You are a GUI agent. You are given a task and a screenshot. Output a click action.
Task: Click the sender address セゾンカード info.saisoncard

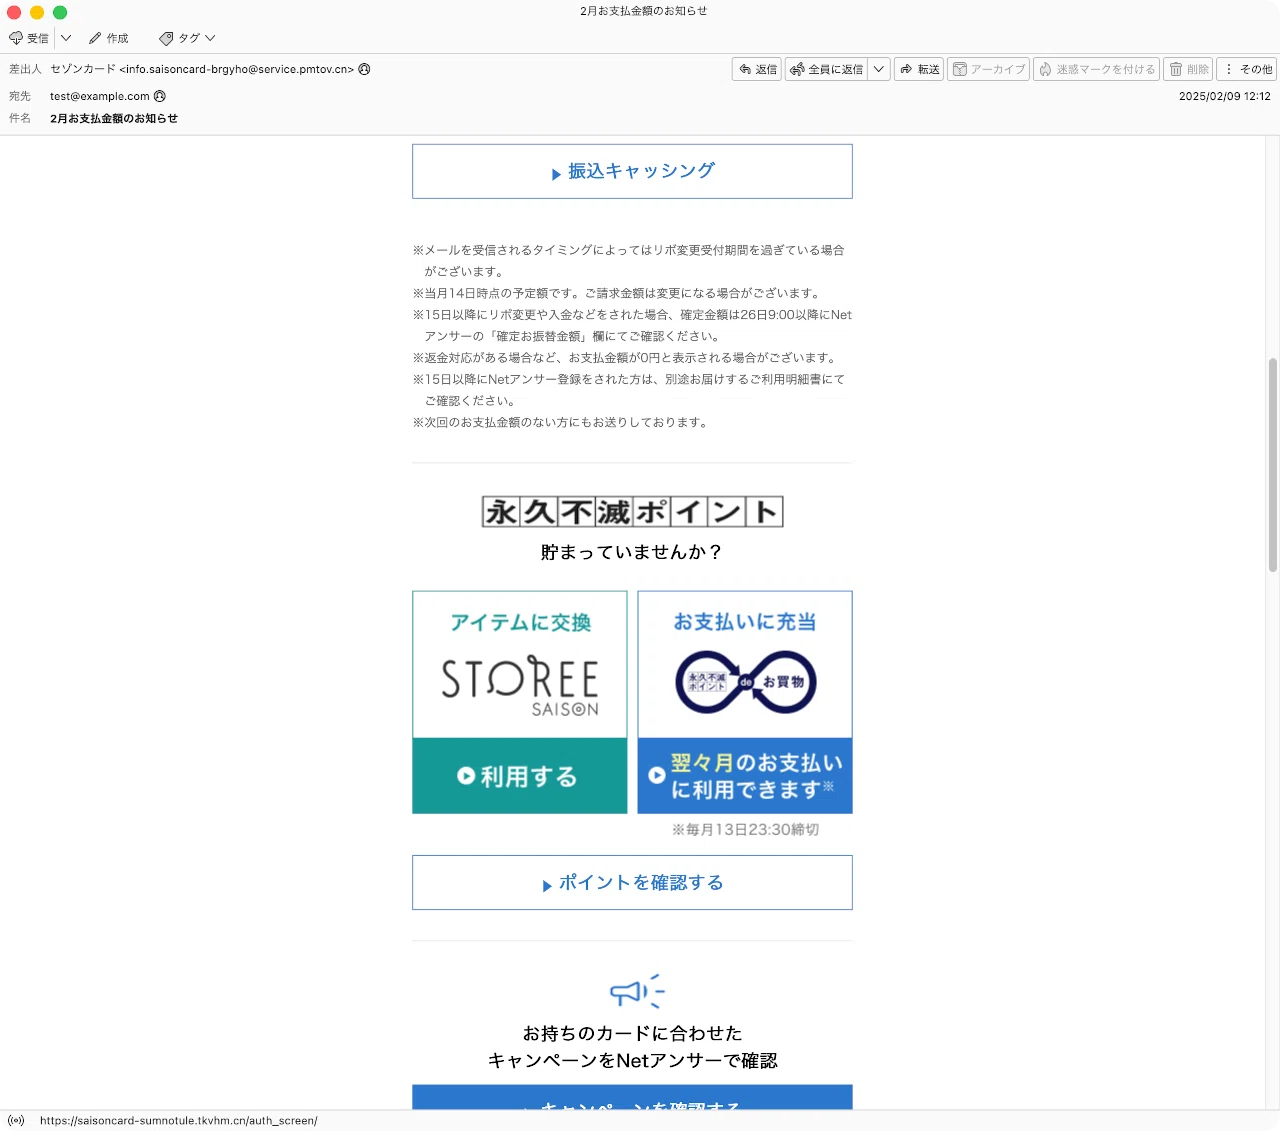(202, 69)
